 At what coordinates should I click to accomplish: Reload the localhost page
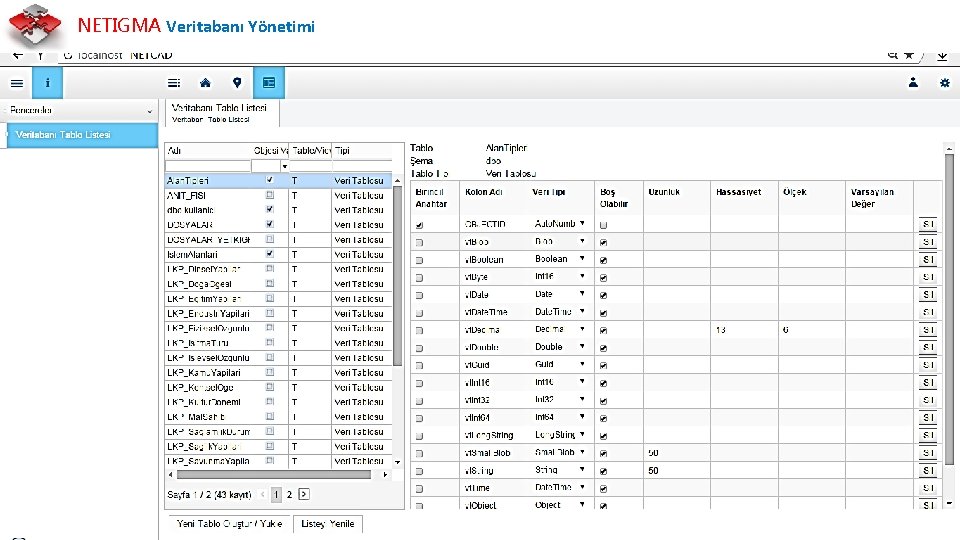[67, 55]
